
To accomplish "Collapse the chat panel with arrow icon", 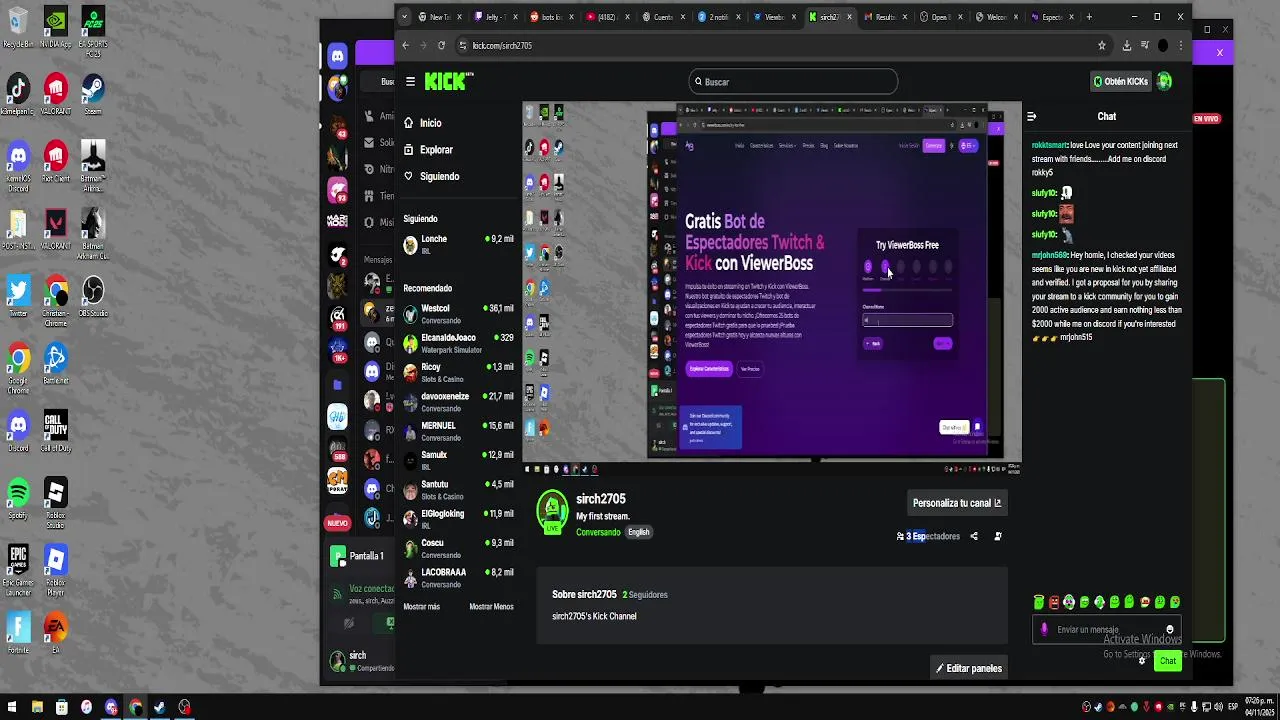I will click(x=1031, y=117).
